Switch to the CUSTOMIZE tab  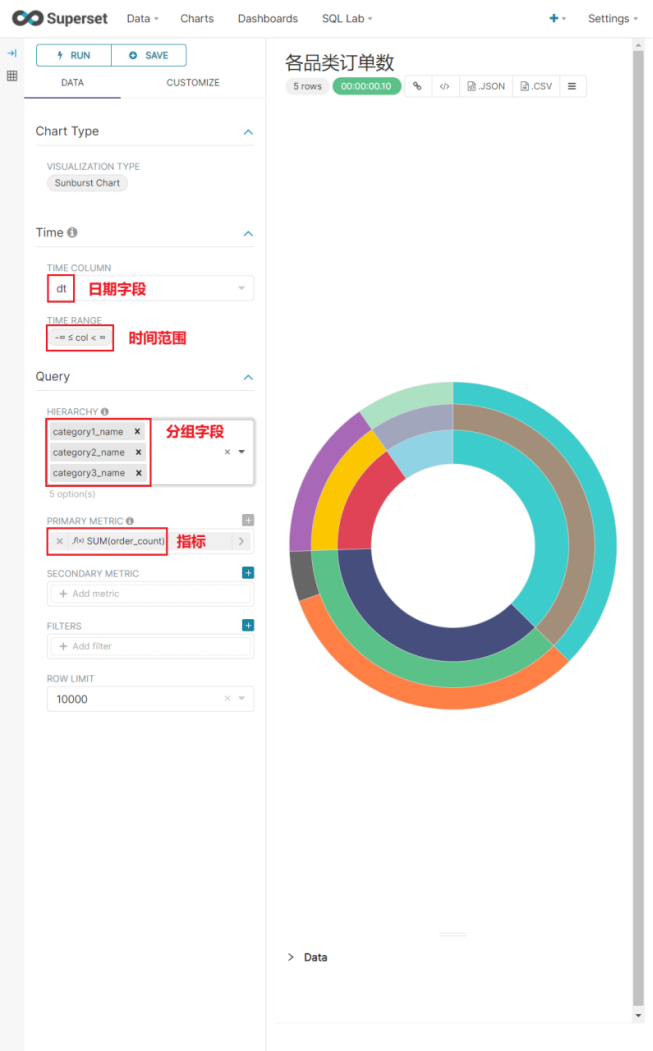[192, 82]
